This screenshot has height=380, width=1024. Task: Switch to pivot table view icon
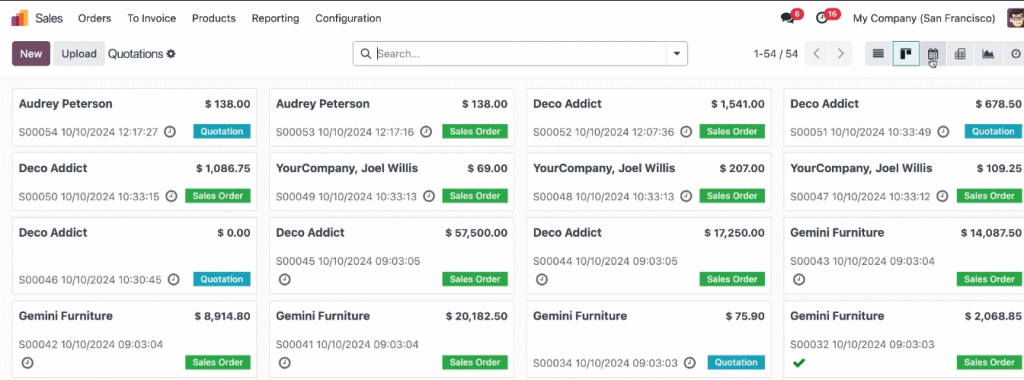[960, 54]
